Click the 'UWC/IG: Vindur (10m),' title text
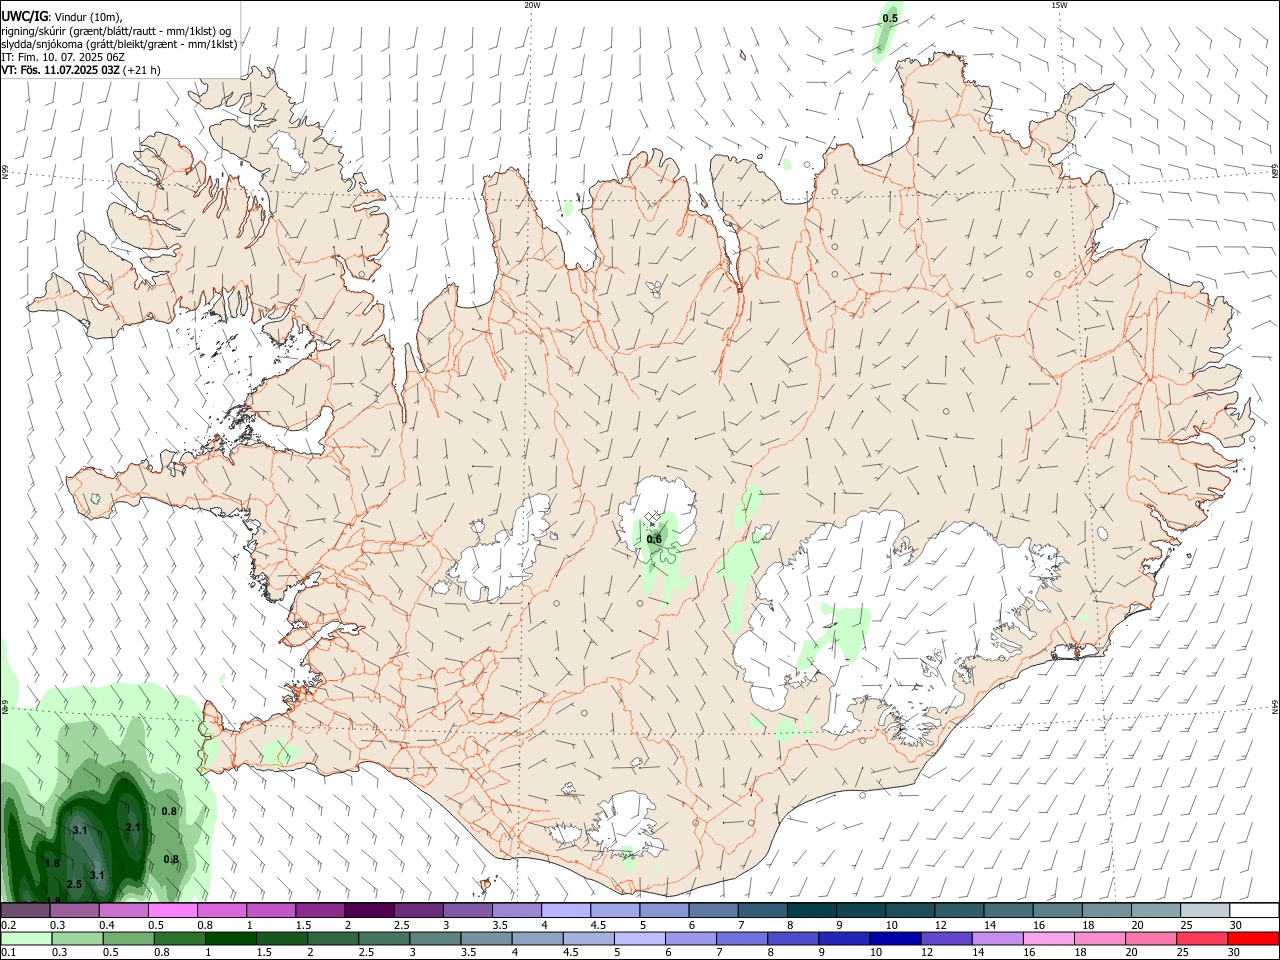 pos(62,16)
